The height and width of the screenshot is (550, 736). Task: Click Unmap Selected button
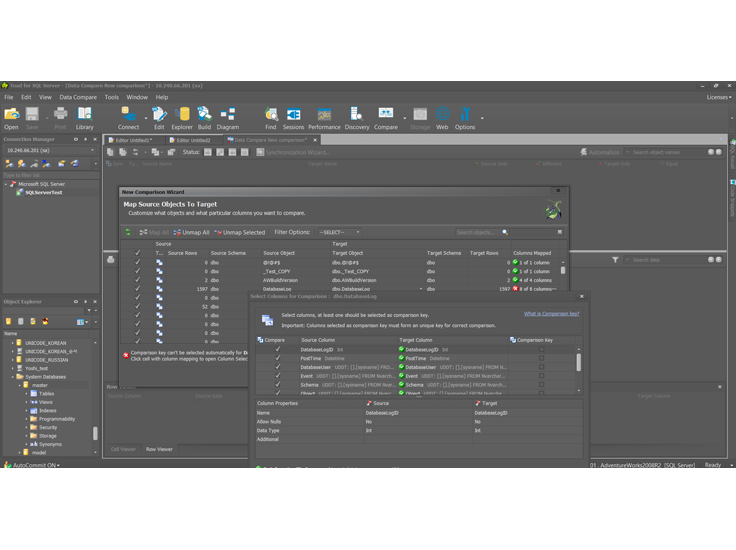[x=240, y=232]
